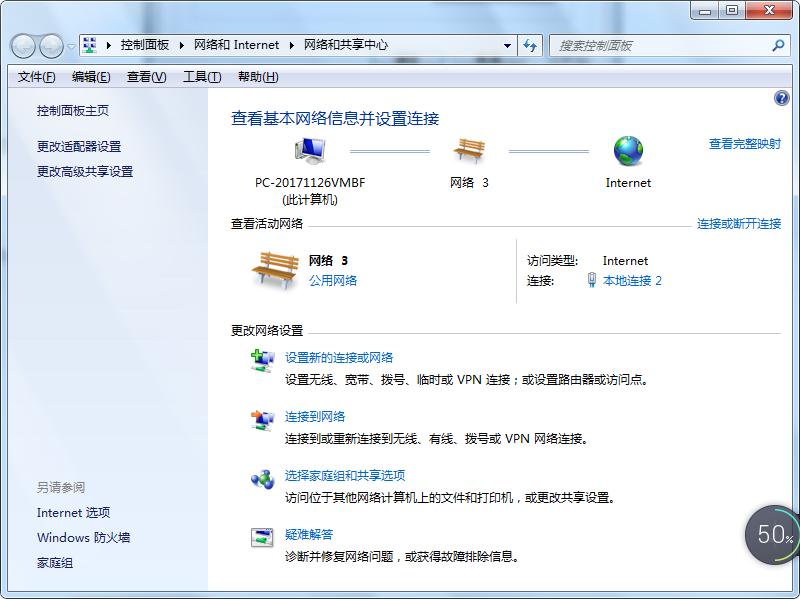
Task: Open the network map Internet globe icon
Action: (628, 151)
